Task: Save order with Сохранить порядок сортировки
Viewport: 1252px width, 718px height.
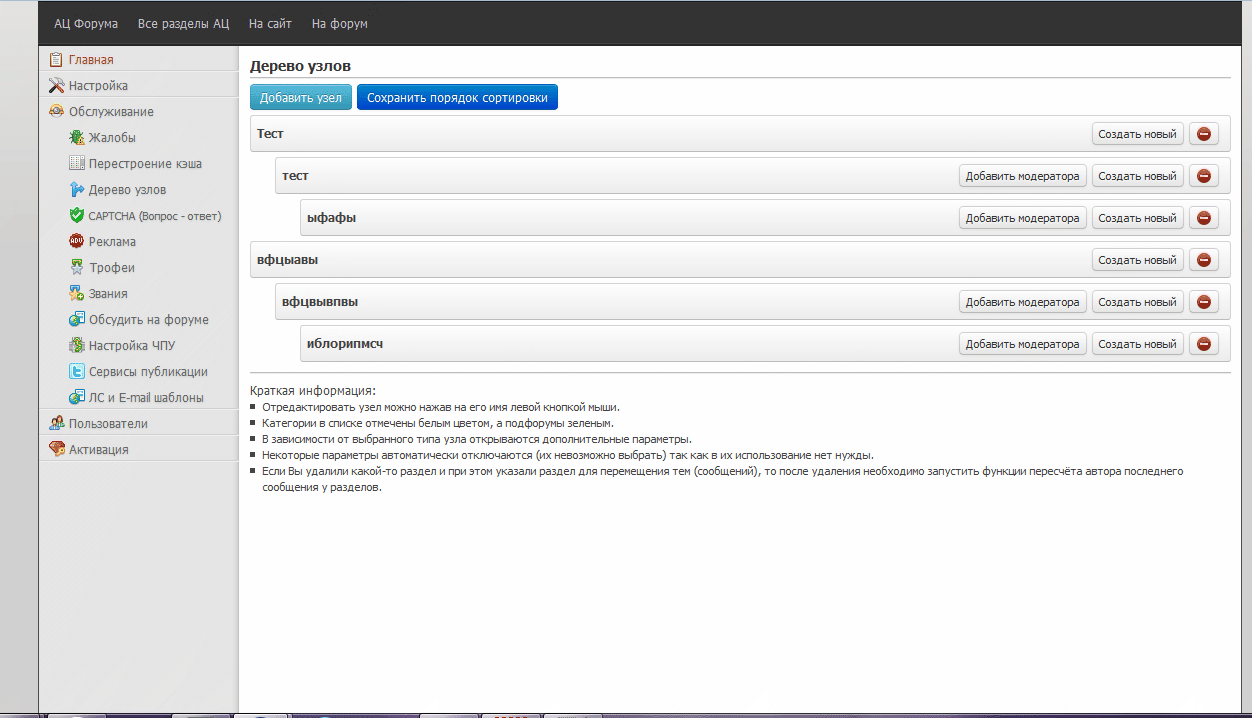Action: point(457,98)
